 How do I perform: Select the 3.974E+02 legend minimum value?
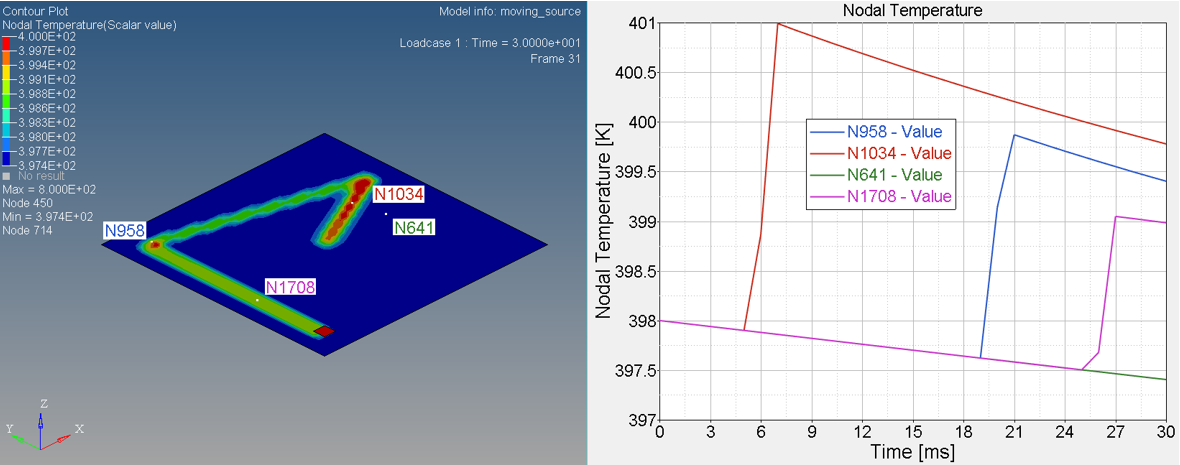tap(45, 165)
